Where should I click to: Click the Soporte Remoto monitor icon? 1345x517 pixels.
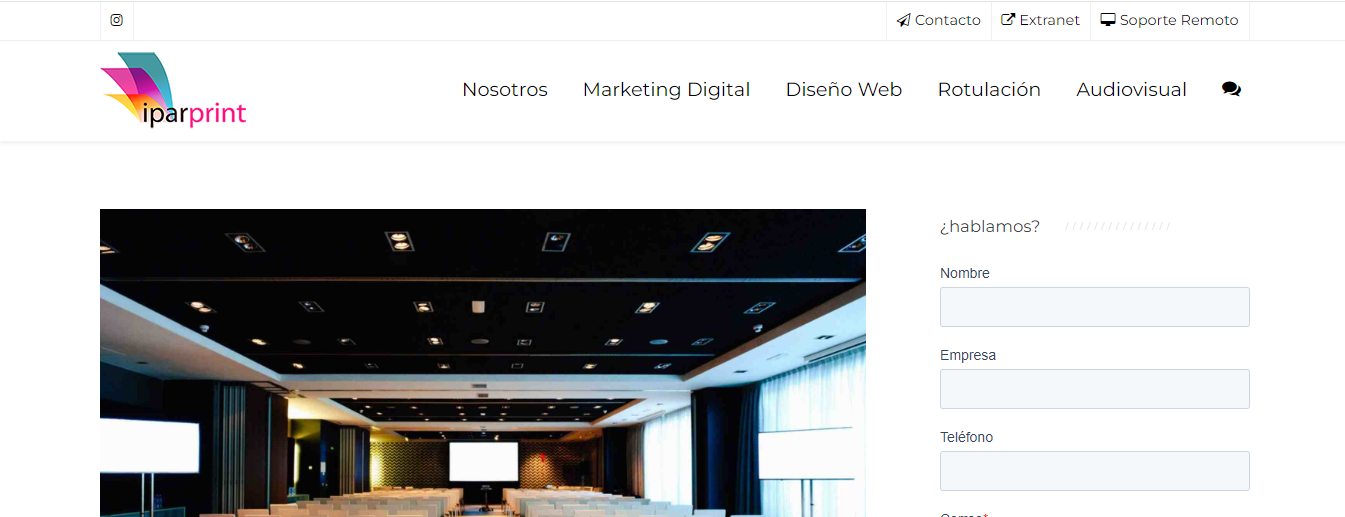[1108, 20]
